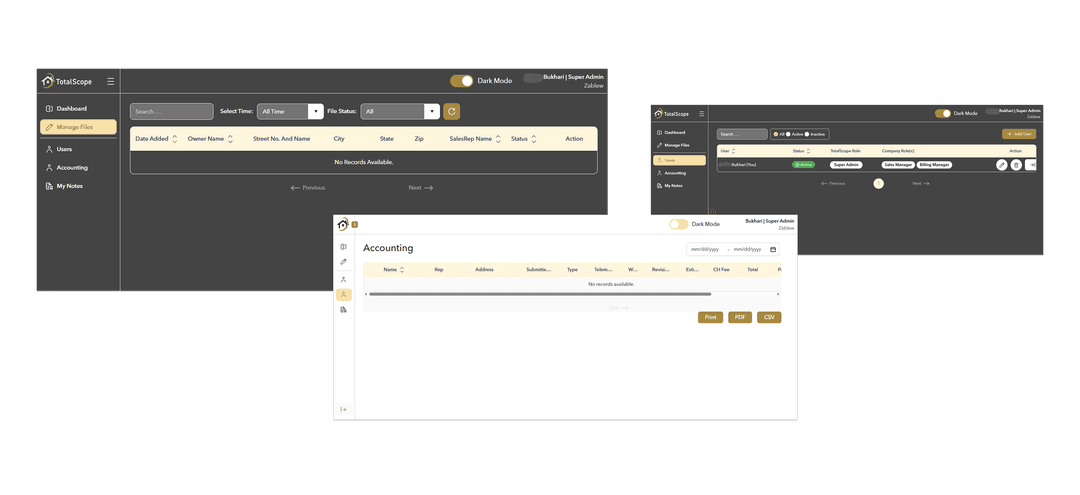Click the logout icon at the sidebar bottom

343,410
